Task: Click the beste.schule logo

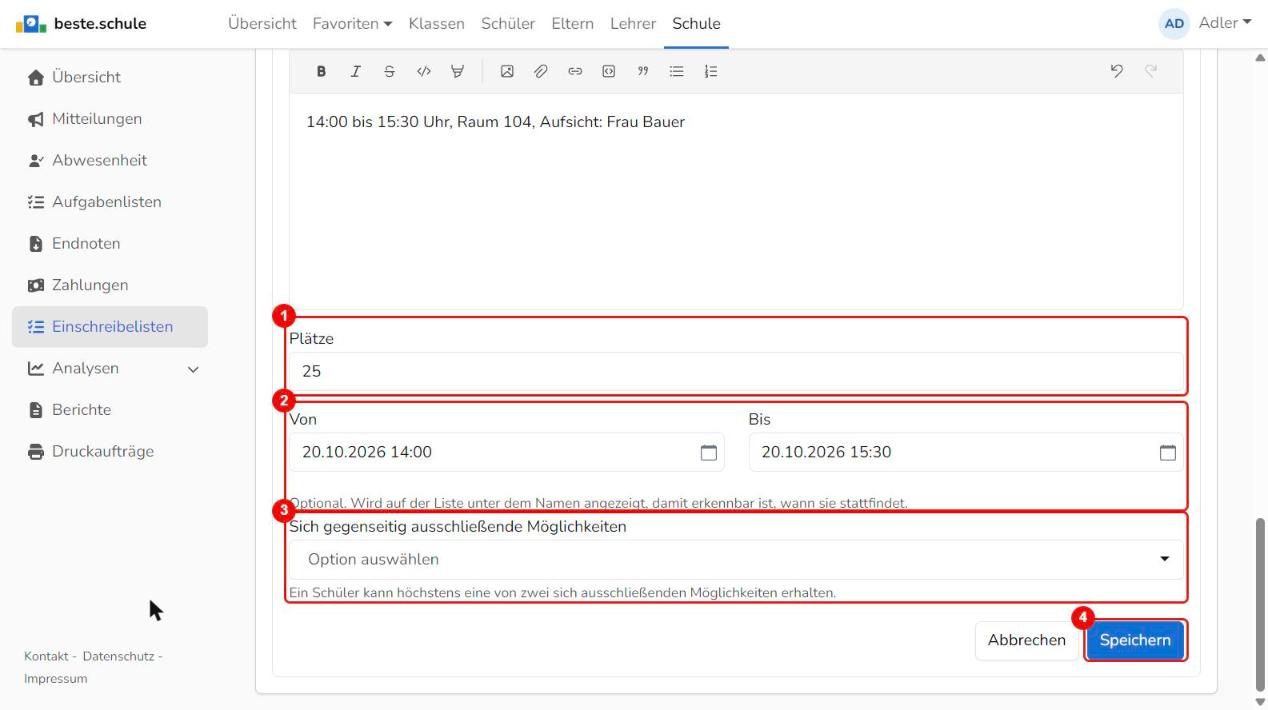Action: (83, 23)
